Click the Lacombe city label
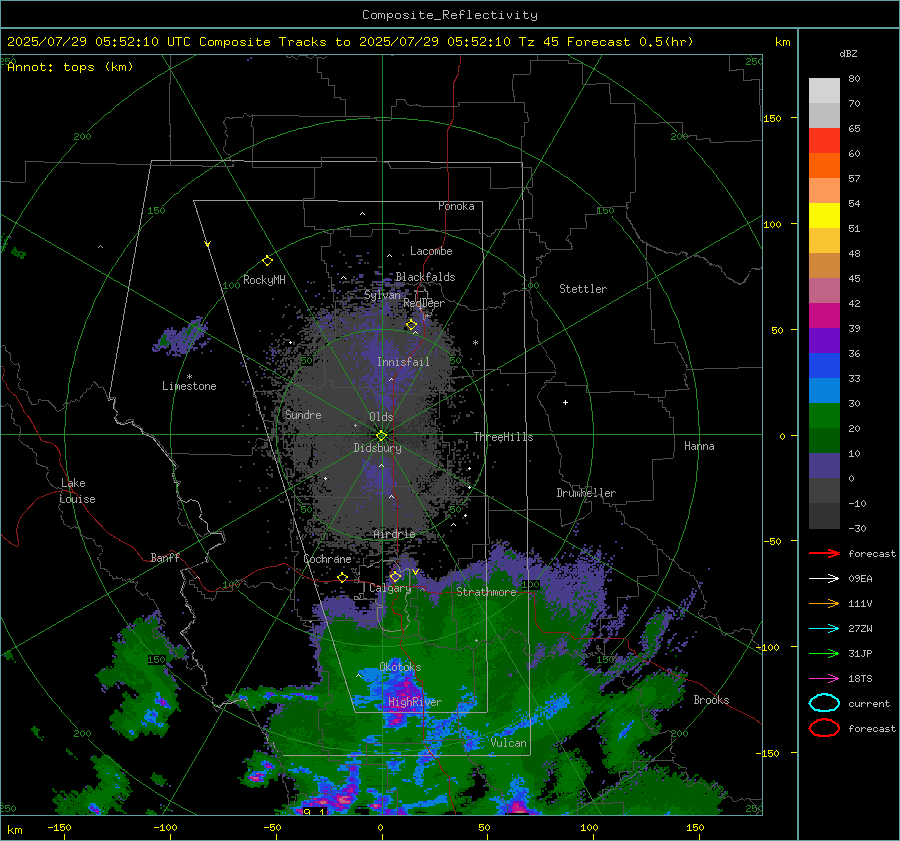The image size is (900, 841). click(431, 251)
